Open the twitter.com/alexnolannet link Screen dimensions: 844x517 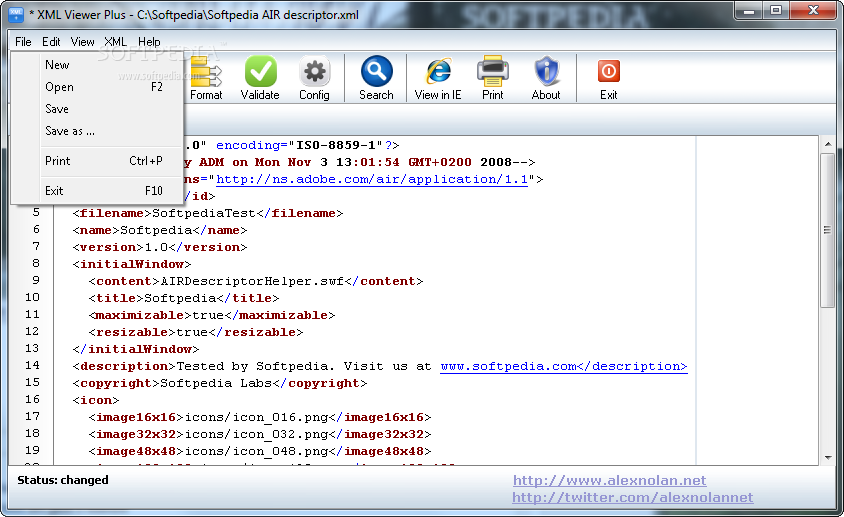[632, 497]
